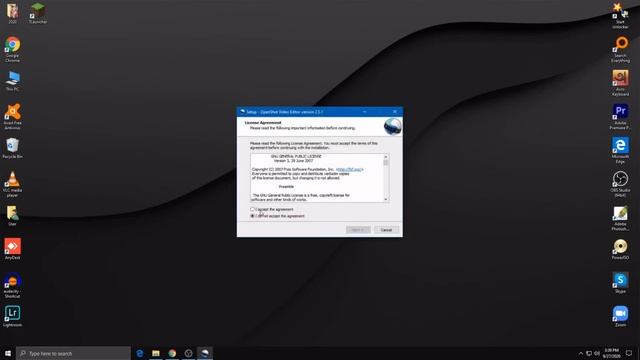Select the VLC media player desktop icon

(x=13, y=184)
